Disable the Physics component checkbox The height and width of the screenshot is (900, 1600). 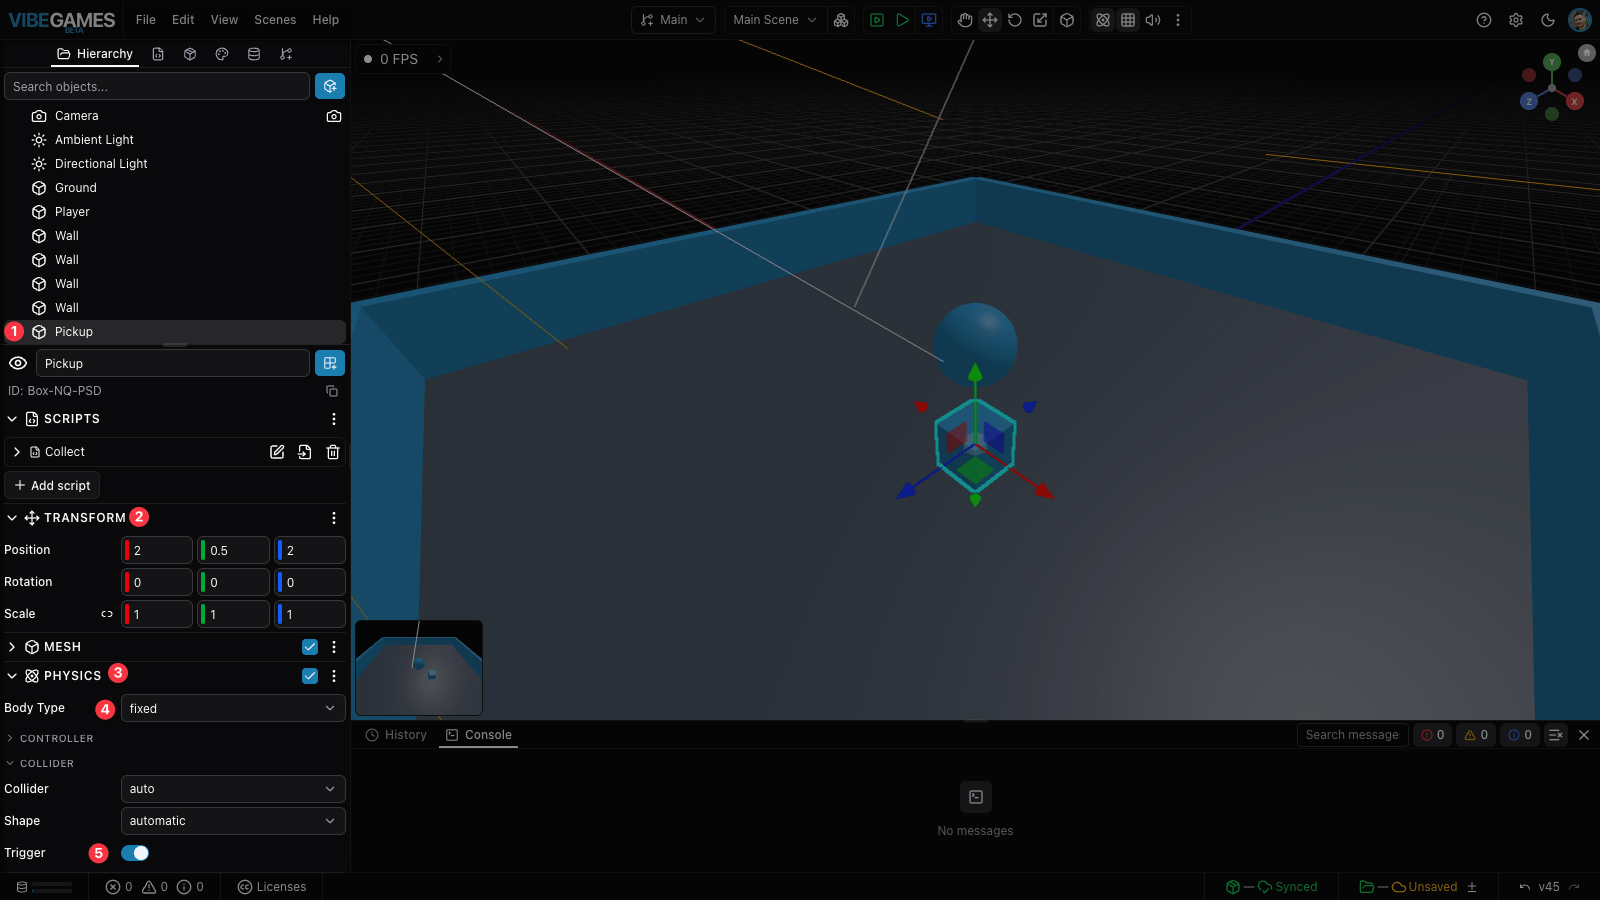click(x=310, y=676)
